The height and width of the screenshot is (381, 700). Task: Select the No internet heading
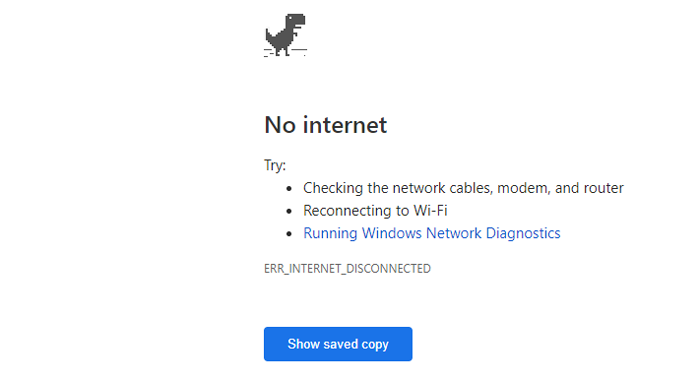tap(325, 125)
